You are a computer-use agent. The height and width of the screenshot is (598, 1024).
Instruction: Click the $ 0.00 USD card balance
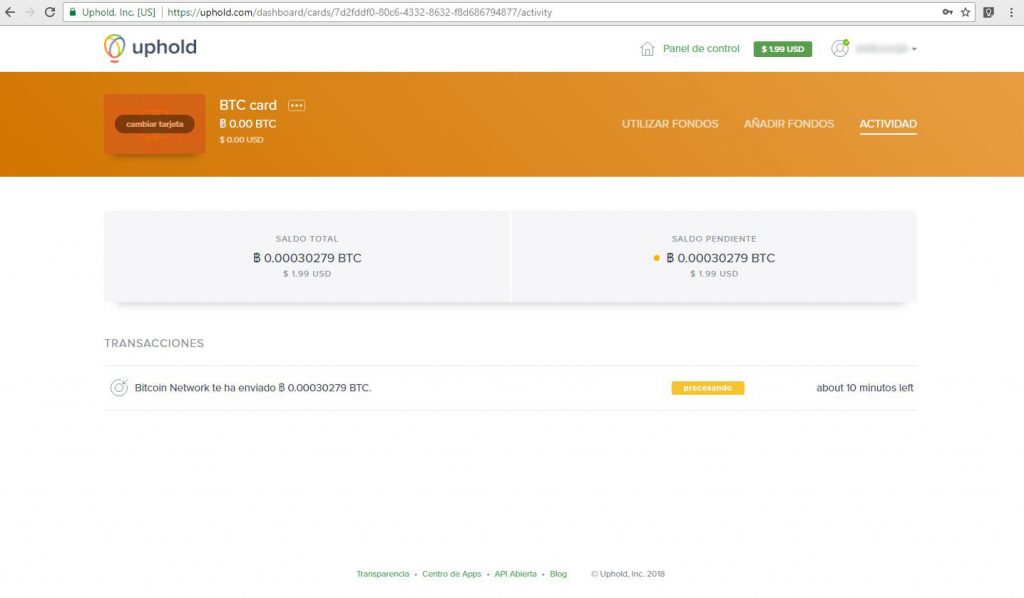coord(242,140)
